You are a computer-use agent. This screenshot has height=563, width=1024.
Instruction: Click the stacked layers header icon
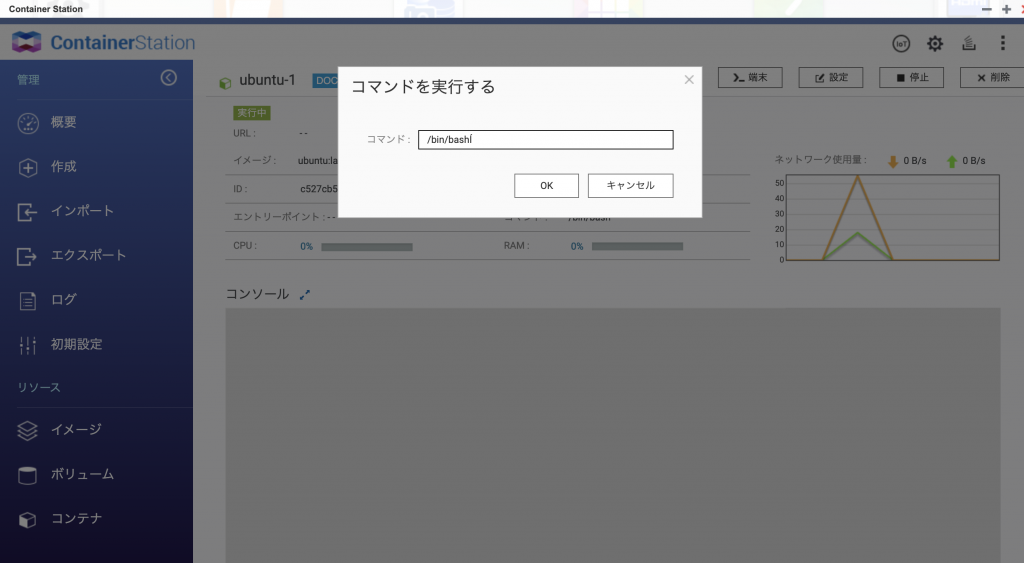pos(969,44)
